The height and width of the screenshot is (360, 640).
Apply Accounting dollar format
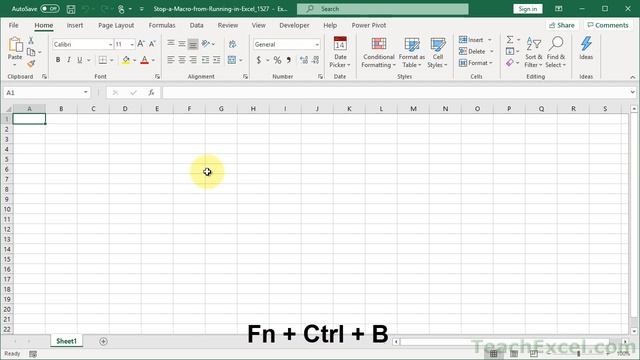(x=259, y=60)
